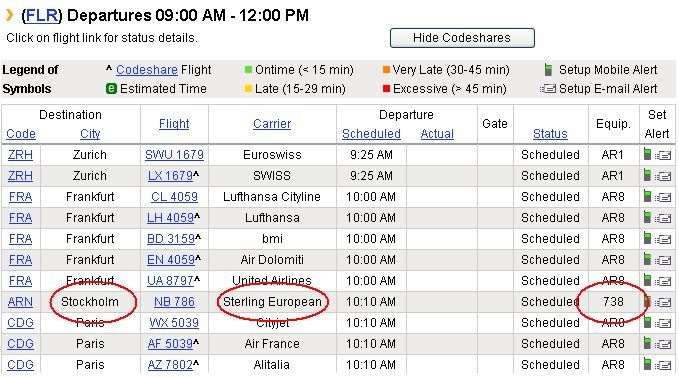Image resolution: width=679 pixels, height=377 pixels.
Task: Set e-mail alert for SWU 1679 flight
Action: [663, 155]
